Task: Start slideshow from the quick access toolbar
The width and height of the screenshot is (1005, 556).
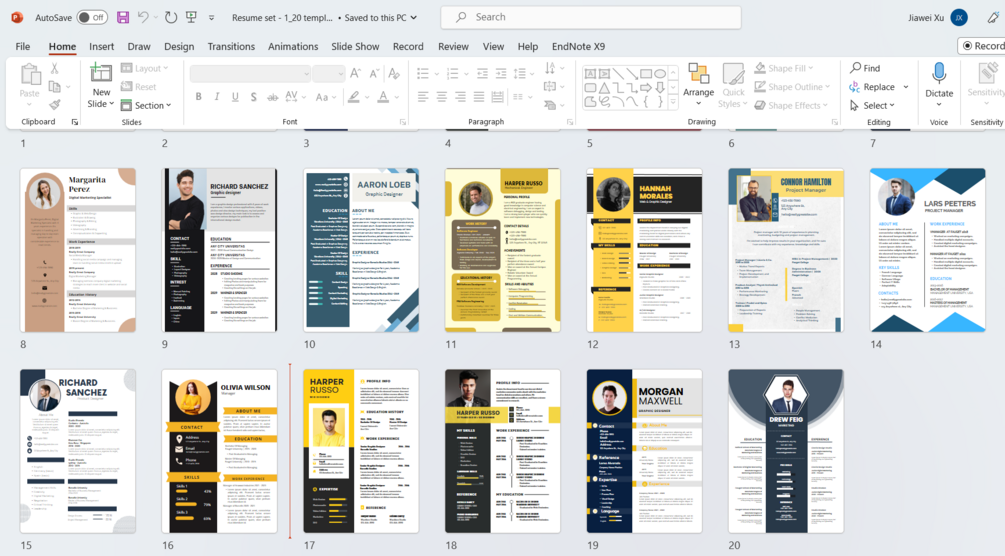Action: click(191, 17)
